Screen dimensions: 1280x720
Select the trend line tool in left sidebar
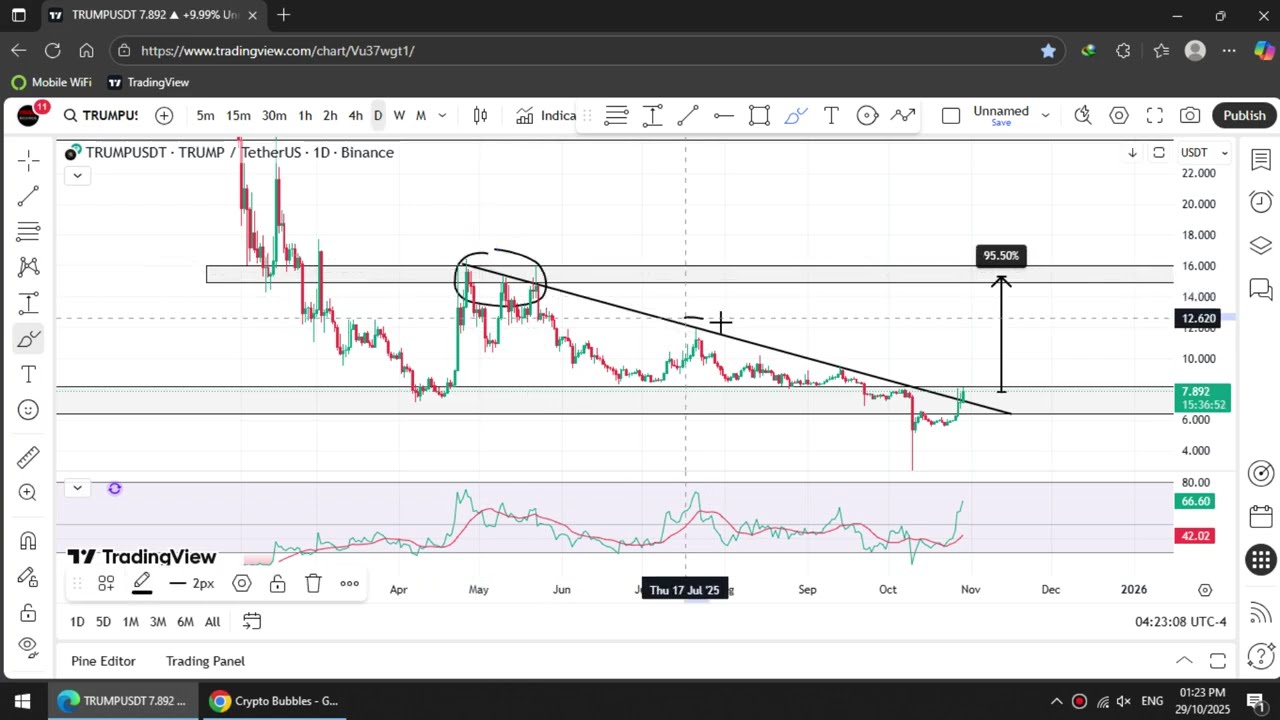(x=28, y=196)
